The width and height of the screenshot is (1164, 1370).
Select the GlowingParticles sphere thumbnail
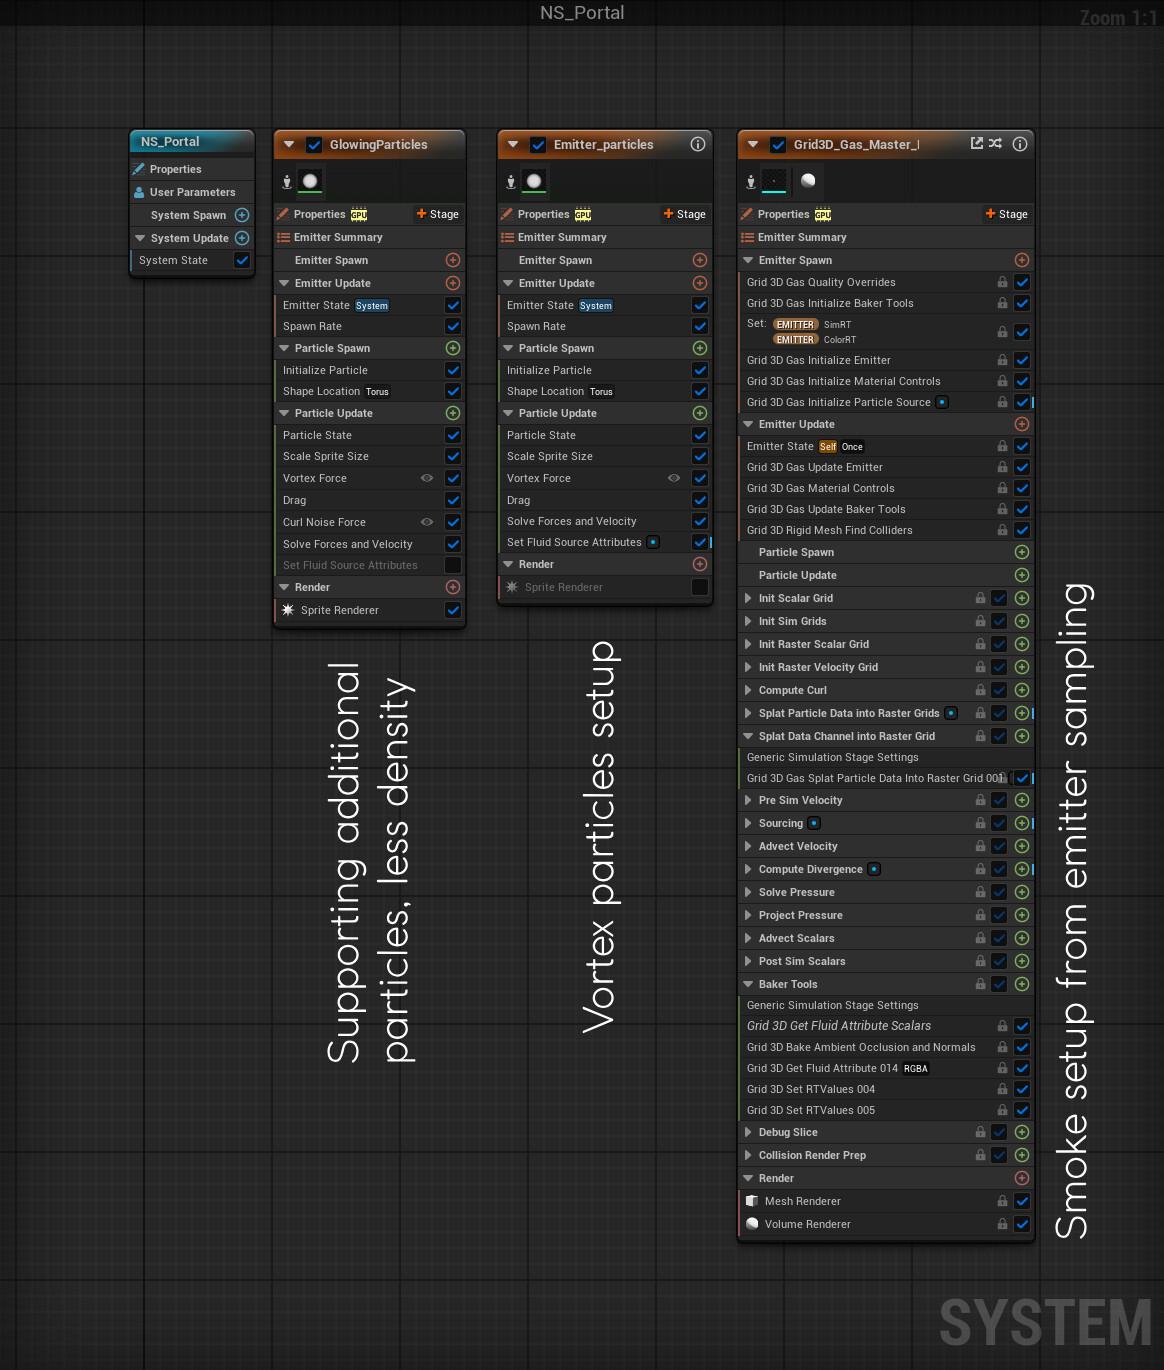coord(311,181)
